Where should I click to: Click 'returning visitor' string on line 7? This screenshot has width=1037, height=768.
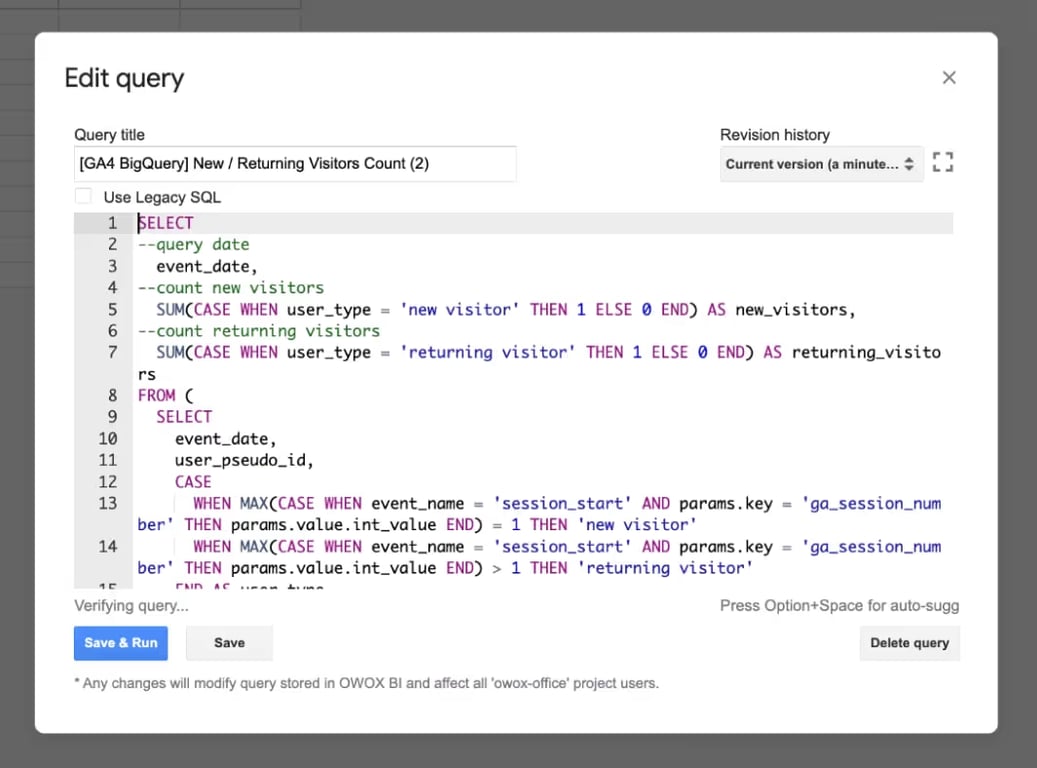point(487,353)
